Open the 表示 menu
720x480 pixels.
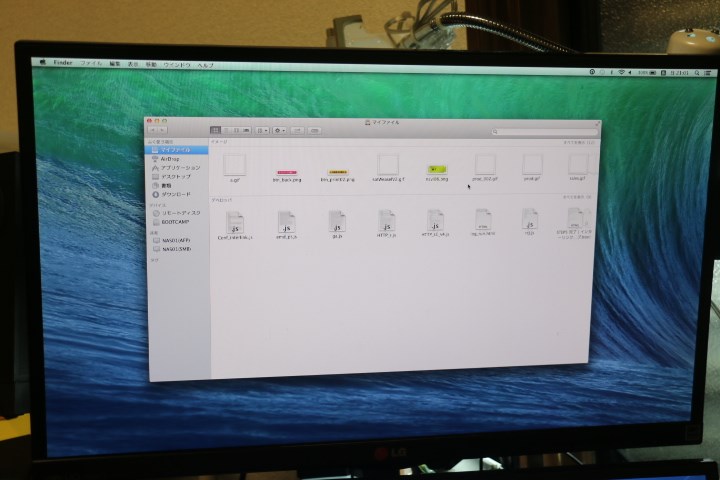pyautogui.click(x=133, y=64)
